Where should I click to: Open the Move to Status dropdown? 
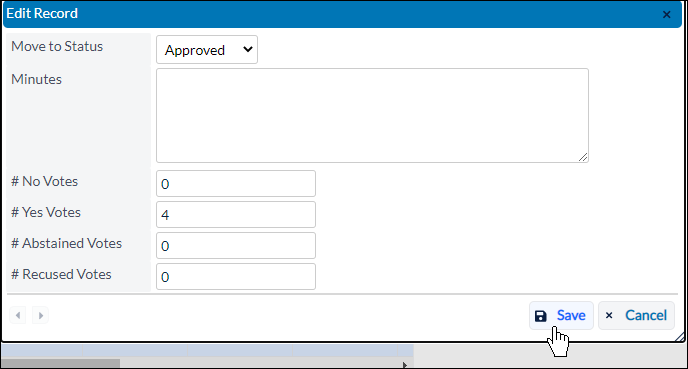(x=207, y=50)
